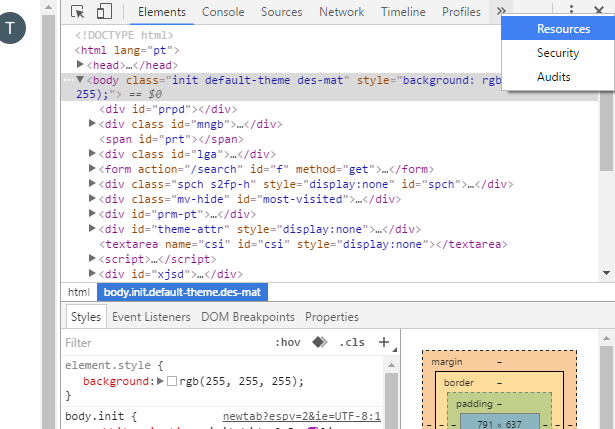Toggle device toolbar icon

tap(104, 11)
